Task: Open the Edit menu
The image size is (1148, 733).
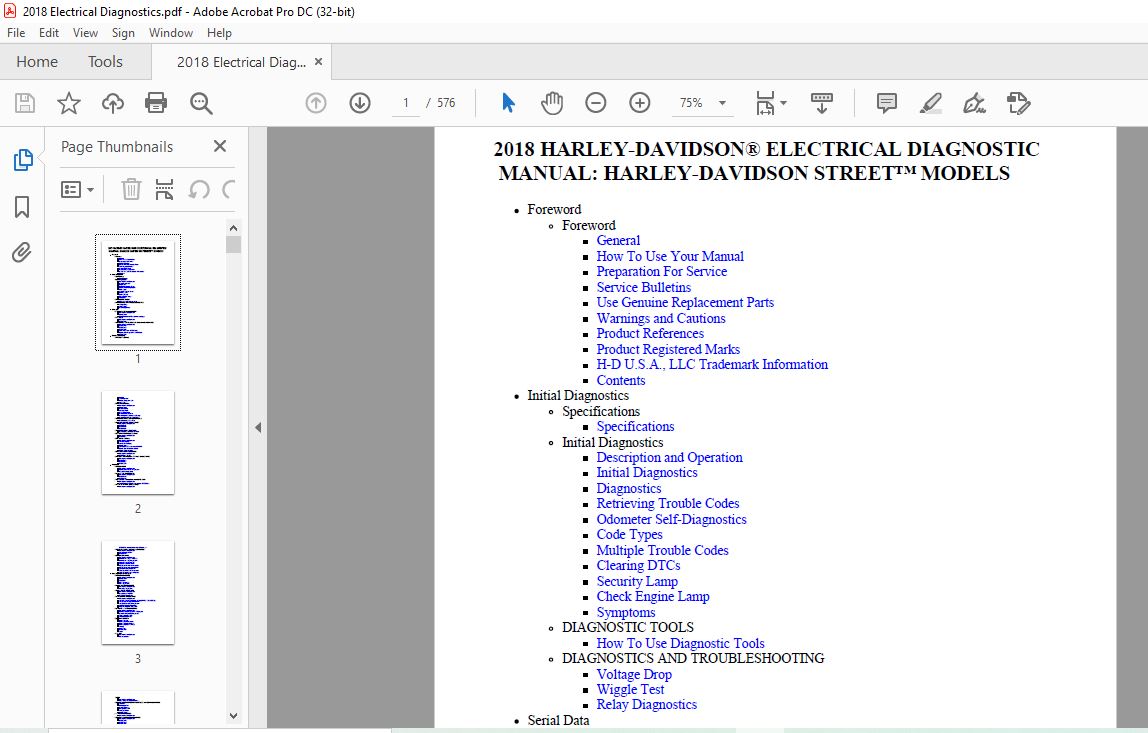Action: [x=49, y=33]
